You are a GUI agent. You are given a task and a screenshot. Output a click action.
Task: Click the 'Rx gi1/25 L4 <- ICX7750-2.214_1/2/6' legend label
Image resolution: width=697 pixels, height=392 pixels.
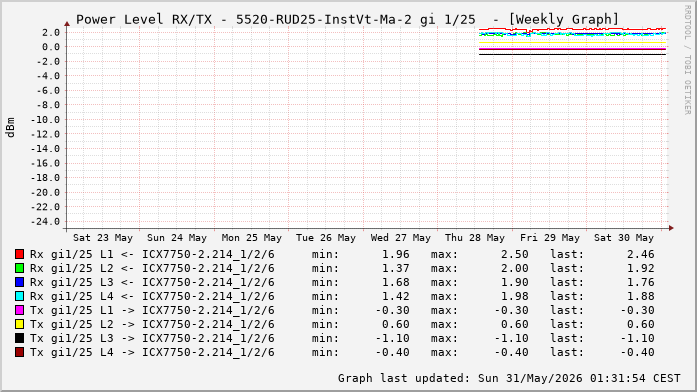click(152, 296)
